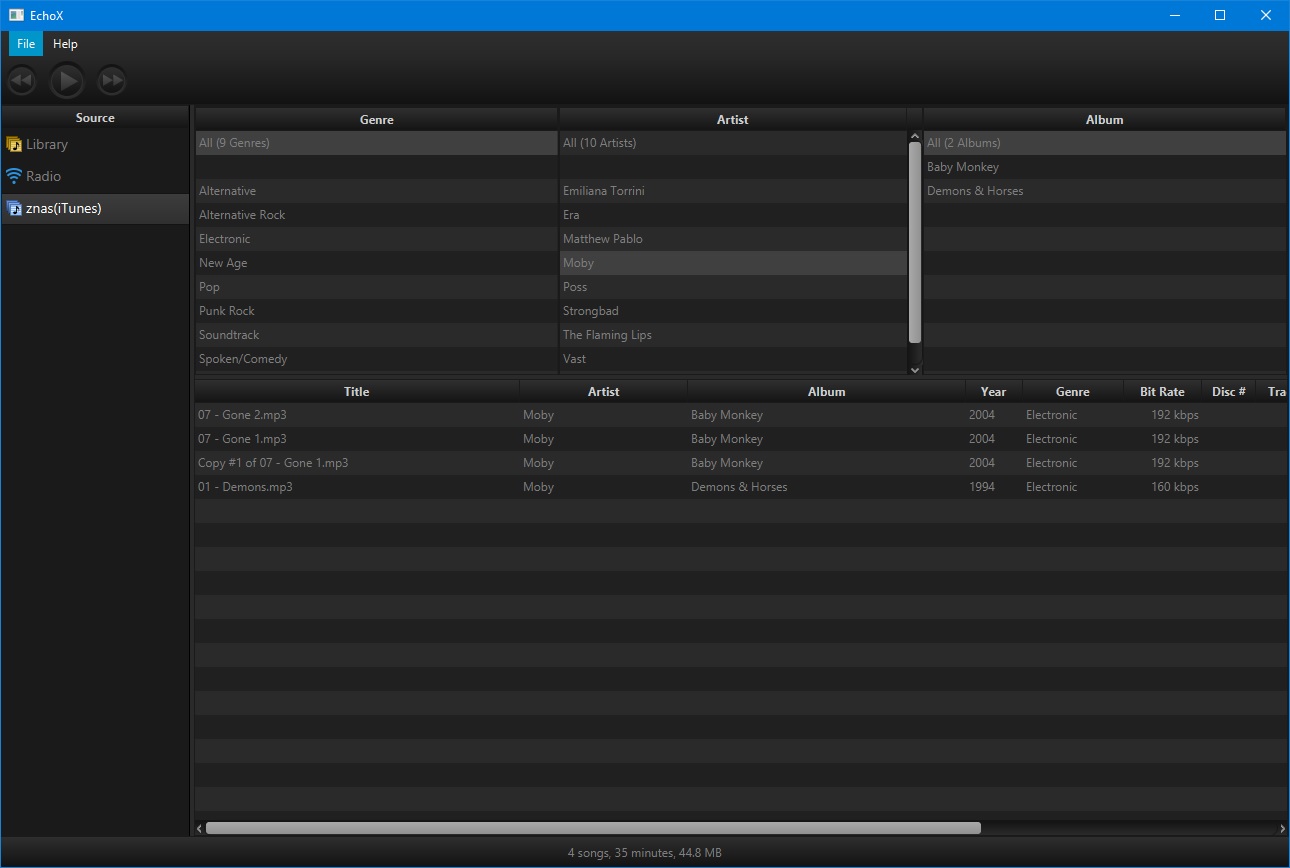Sort songs by Title column header
Screen dimensions: 1290x868
[357, 391]
